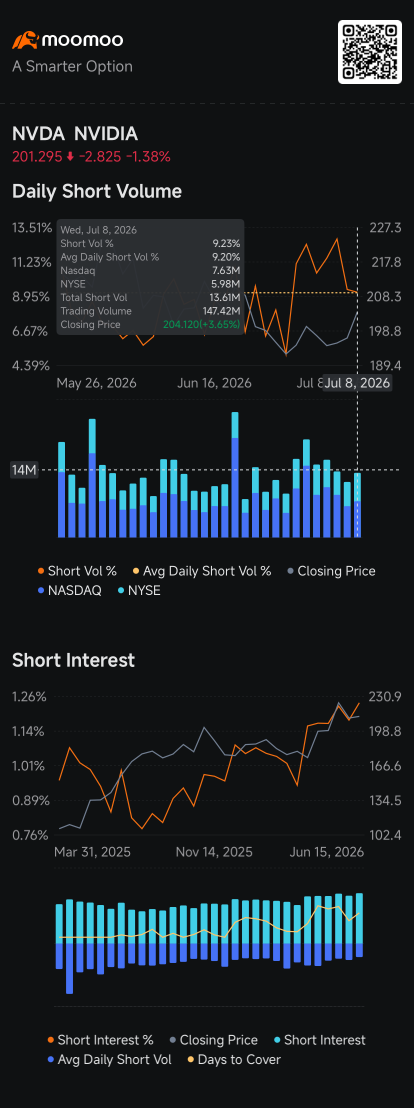Click the 14M volume axis label
Screen dimensions: 414x1108
(23, 470)
